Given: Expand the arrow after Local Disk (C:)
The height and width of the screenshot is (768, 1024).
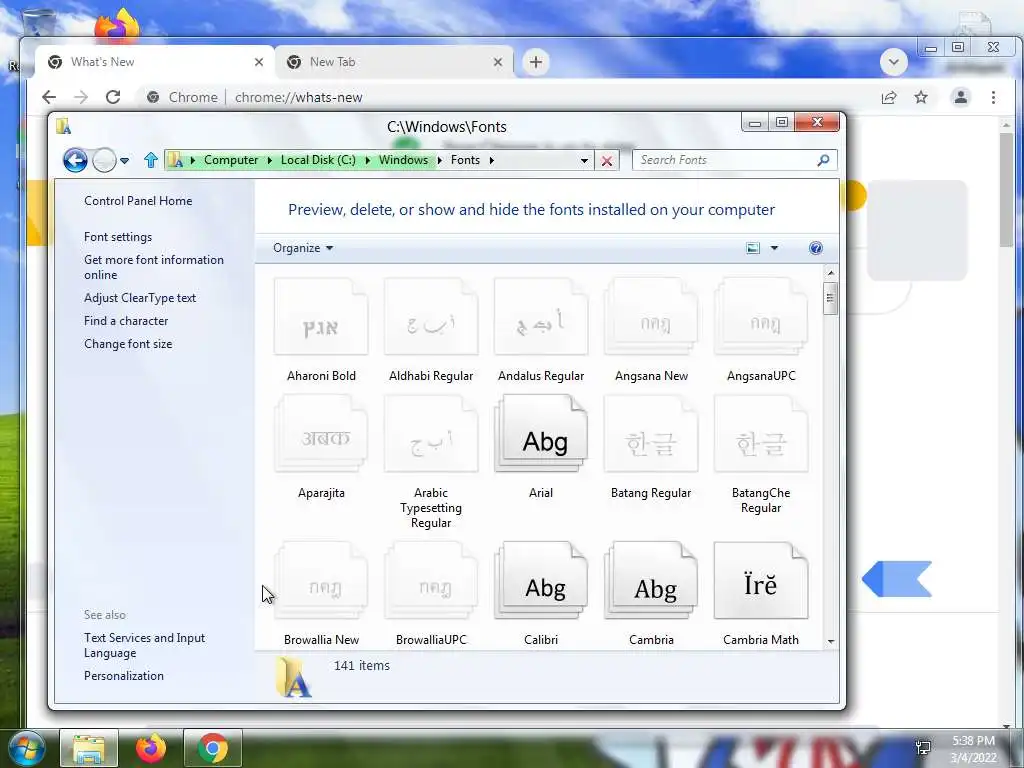Looking at the screenshot, I should [368, 161].
